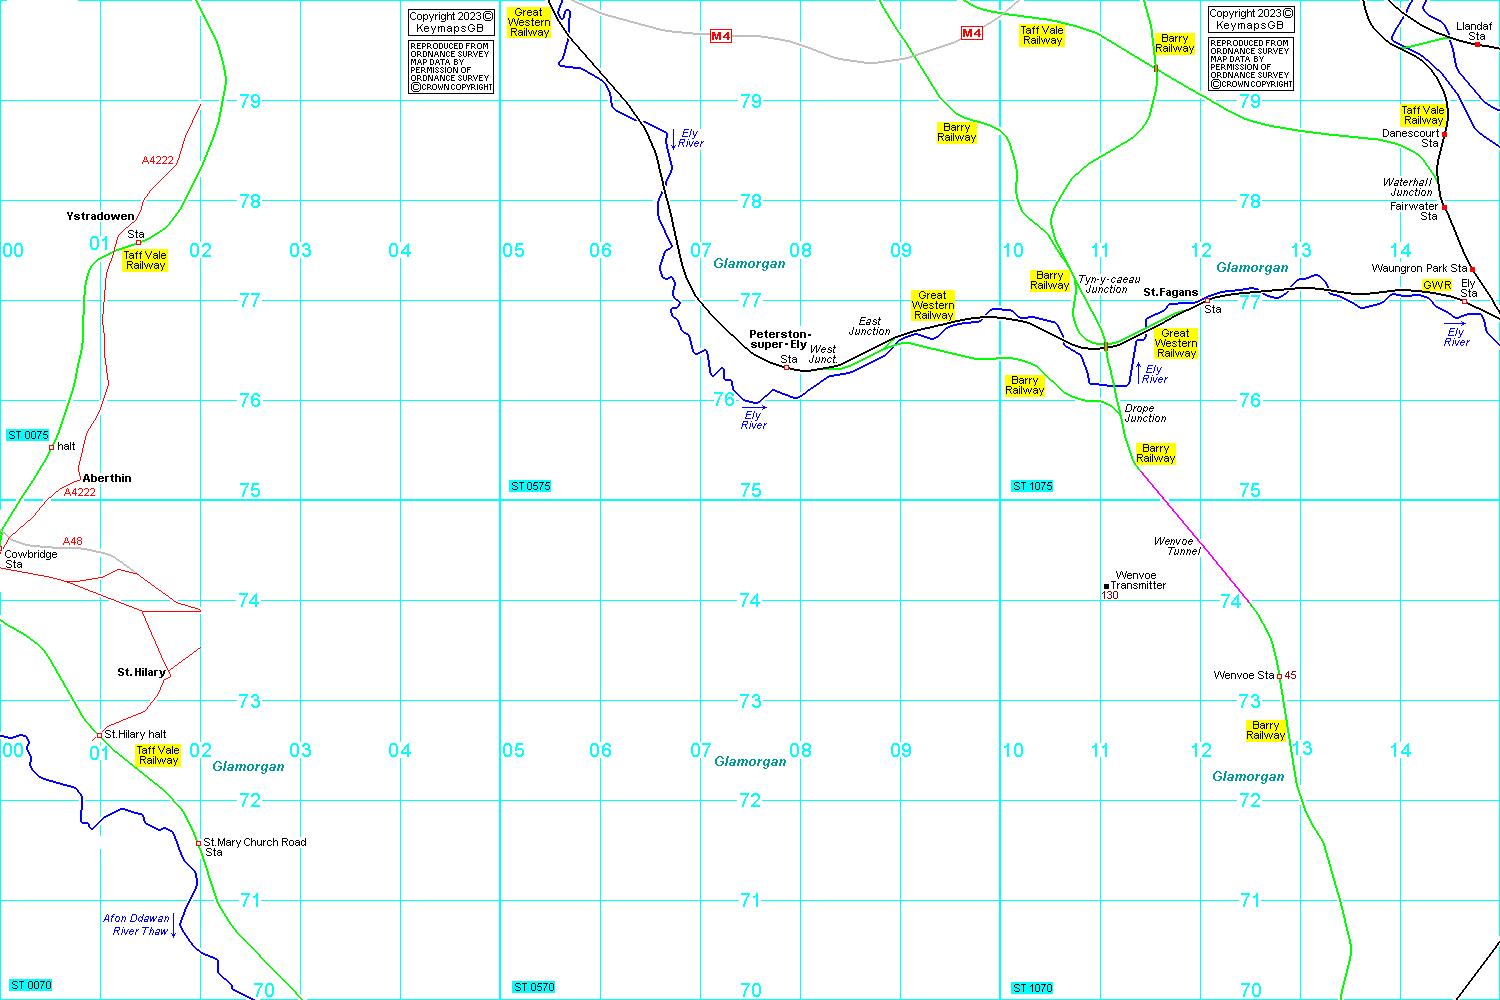Select the Danescourt station marker
1500x1000 pixels.
(x=1444, y=134)
